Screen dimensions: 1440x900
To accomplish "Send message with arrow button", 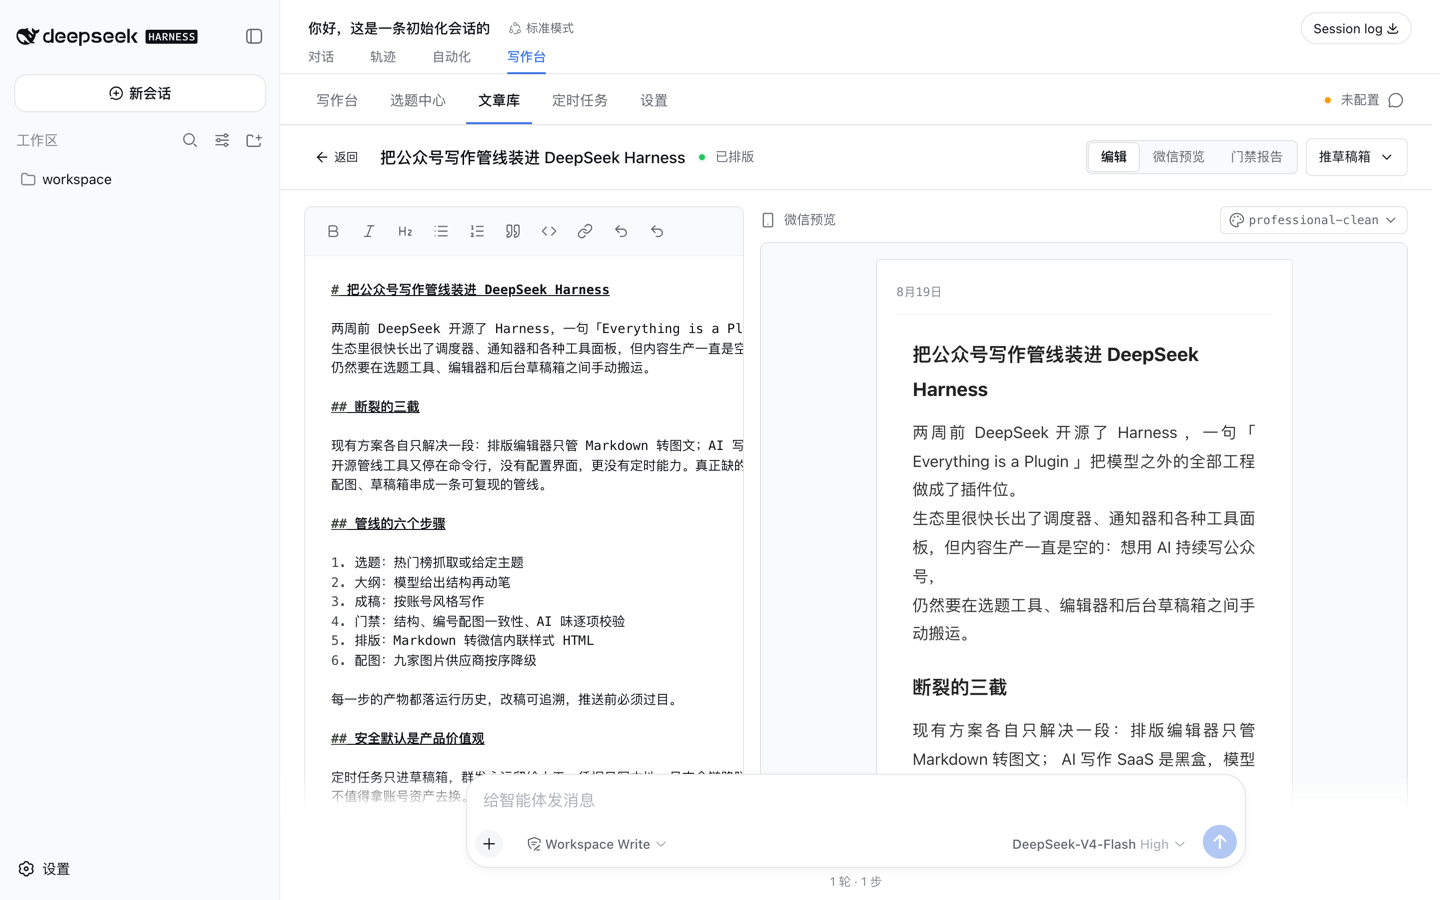I will (x=1219, y=842).
